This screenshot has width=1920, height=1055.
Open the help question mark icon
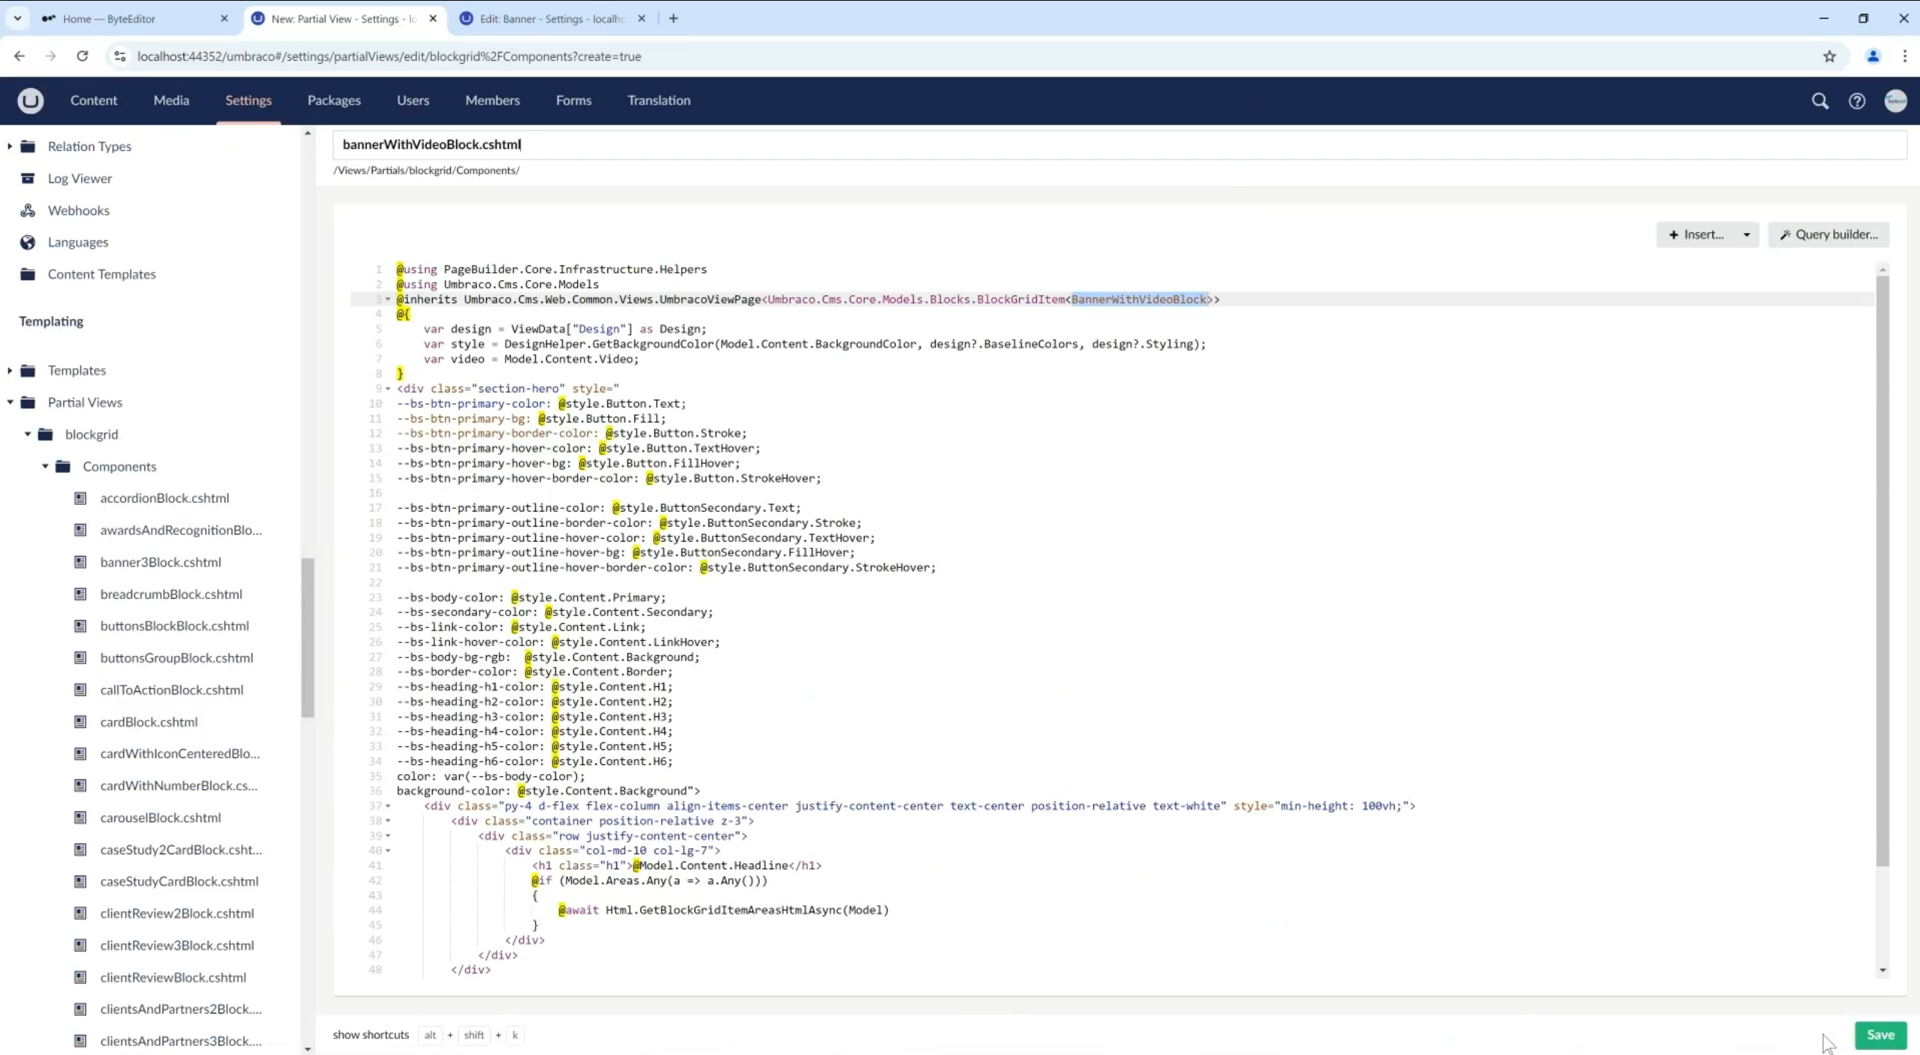pos(1857,101)
